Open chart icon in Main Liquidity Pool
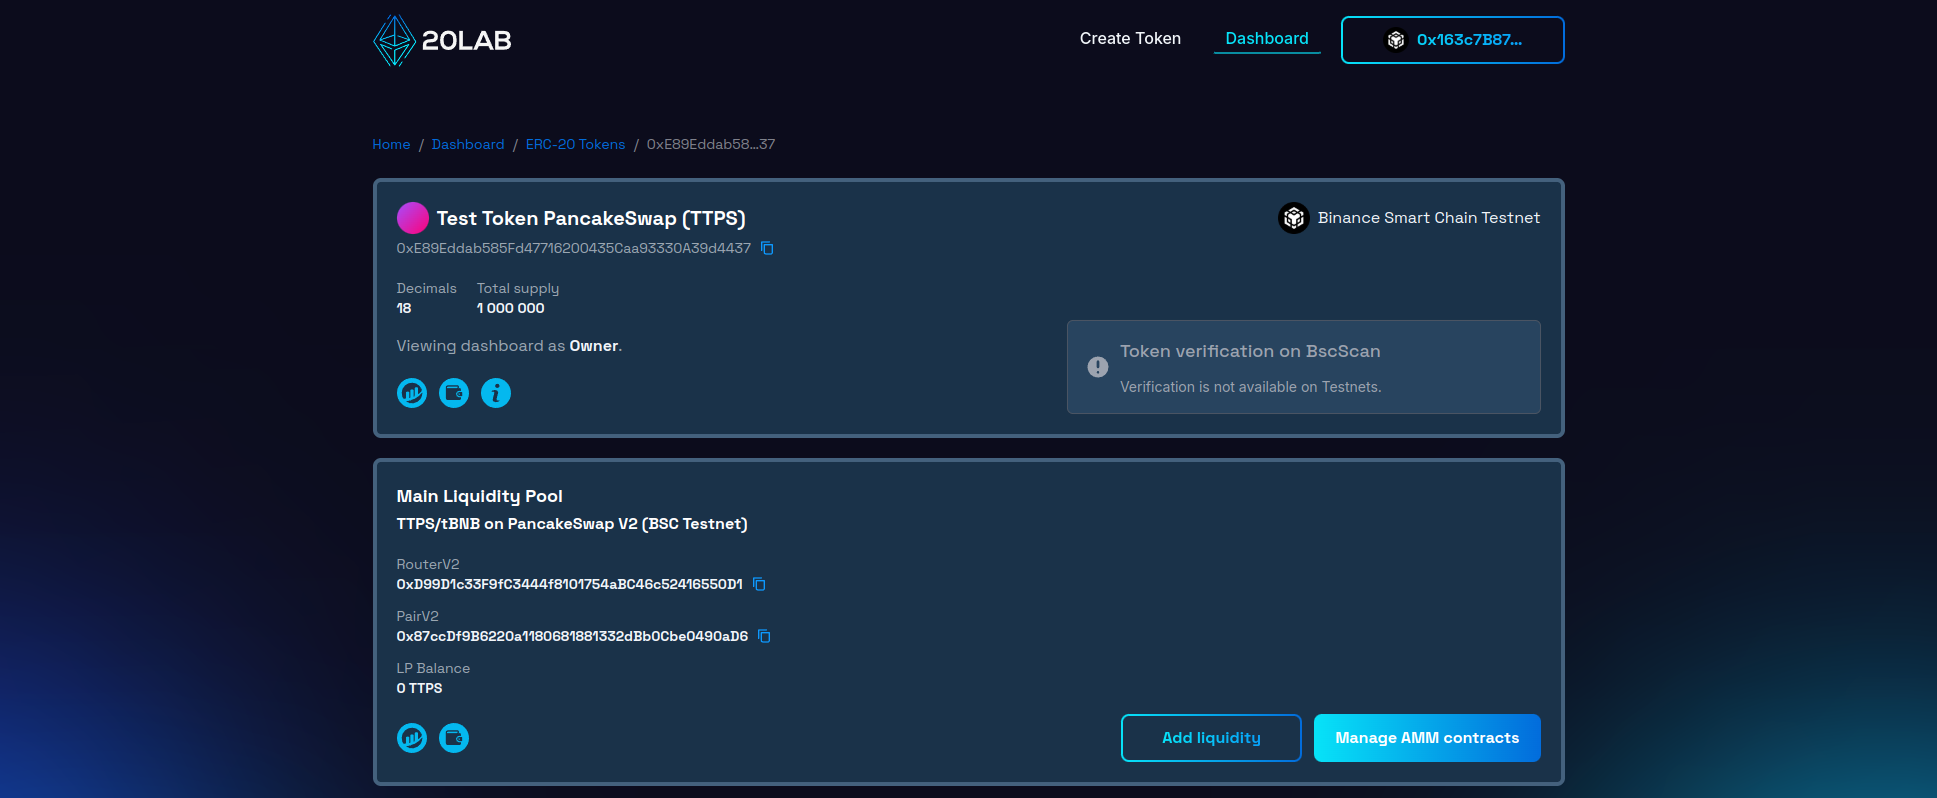Screen dimensions: 1937x798 click(412, 738)
